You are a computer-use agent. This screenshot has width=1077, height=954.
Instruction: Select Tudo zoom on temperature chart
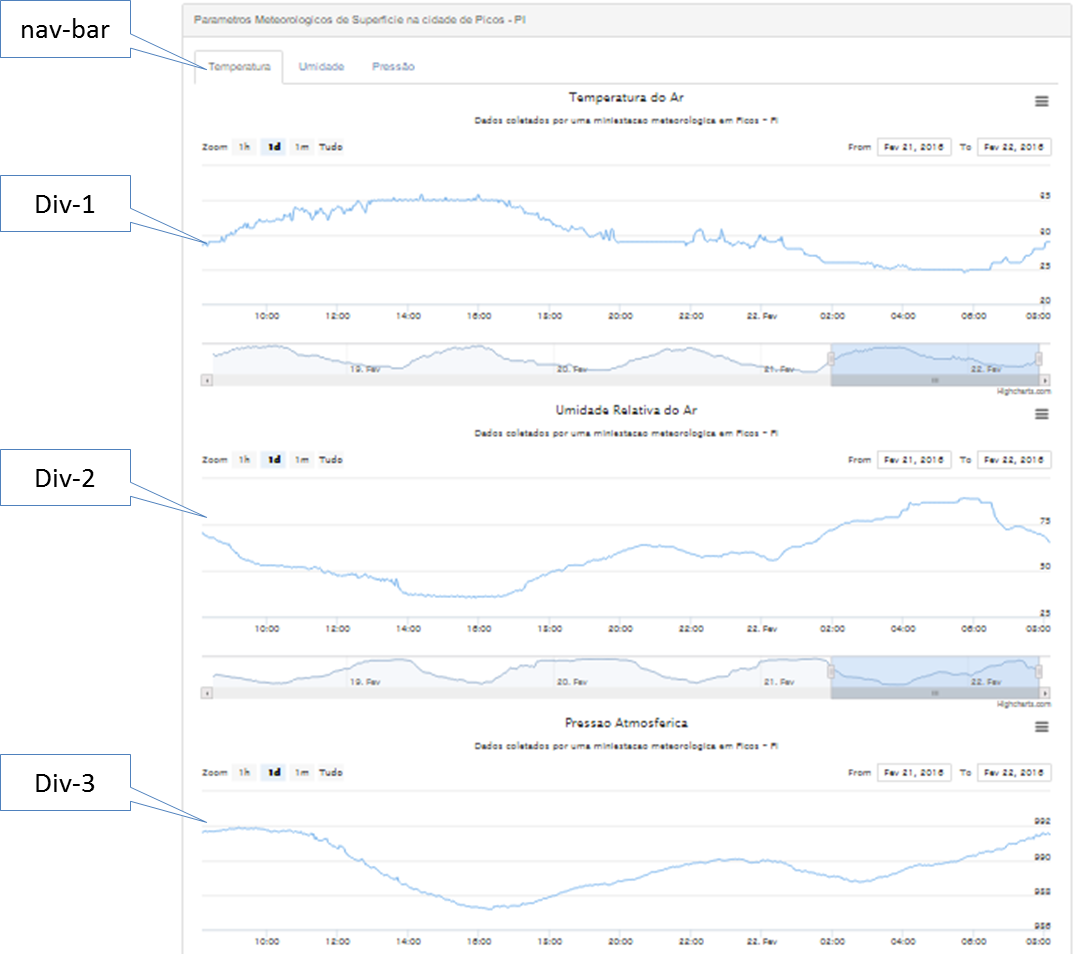[330, 147]
